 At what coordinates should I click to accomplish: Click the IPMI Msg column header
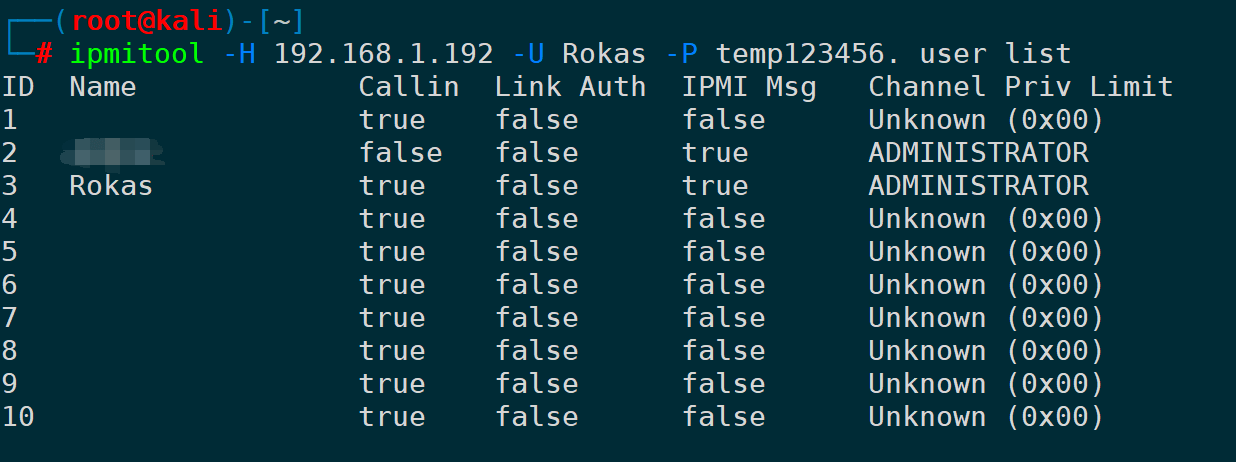pos(749,87)
